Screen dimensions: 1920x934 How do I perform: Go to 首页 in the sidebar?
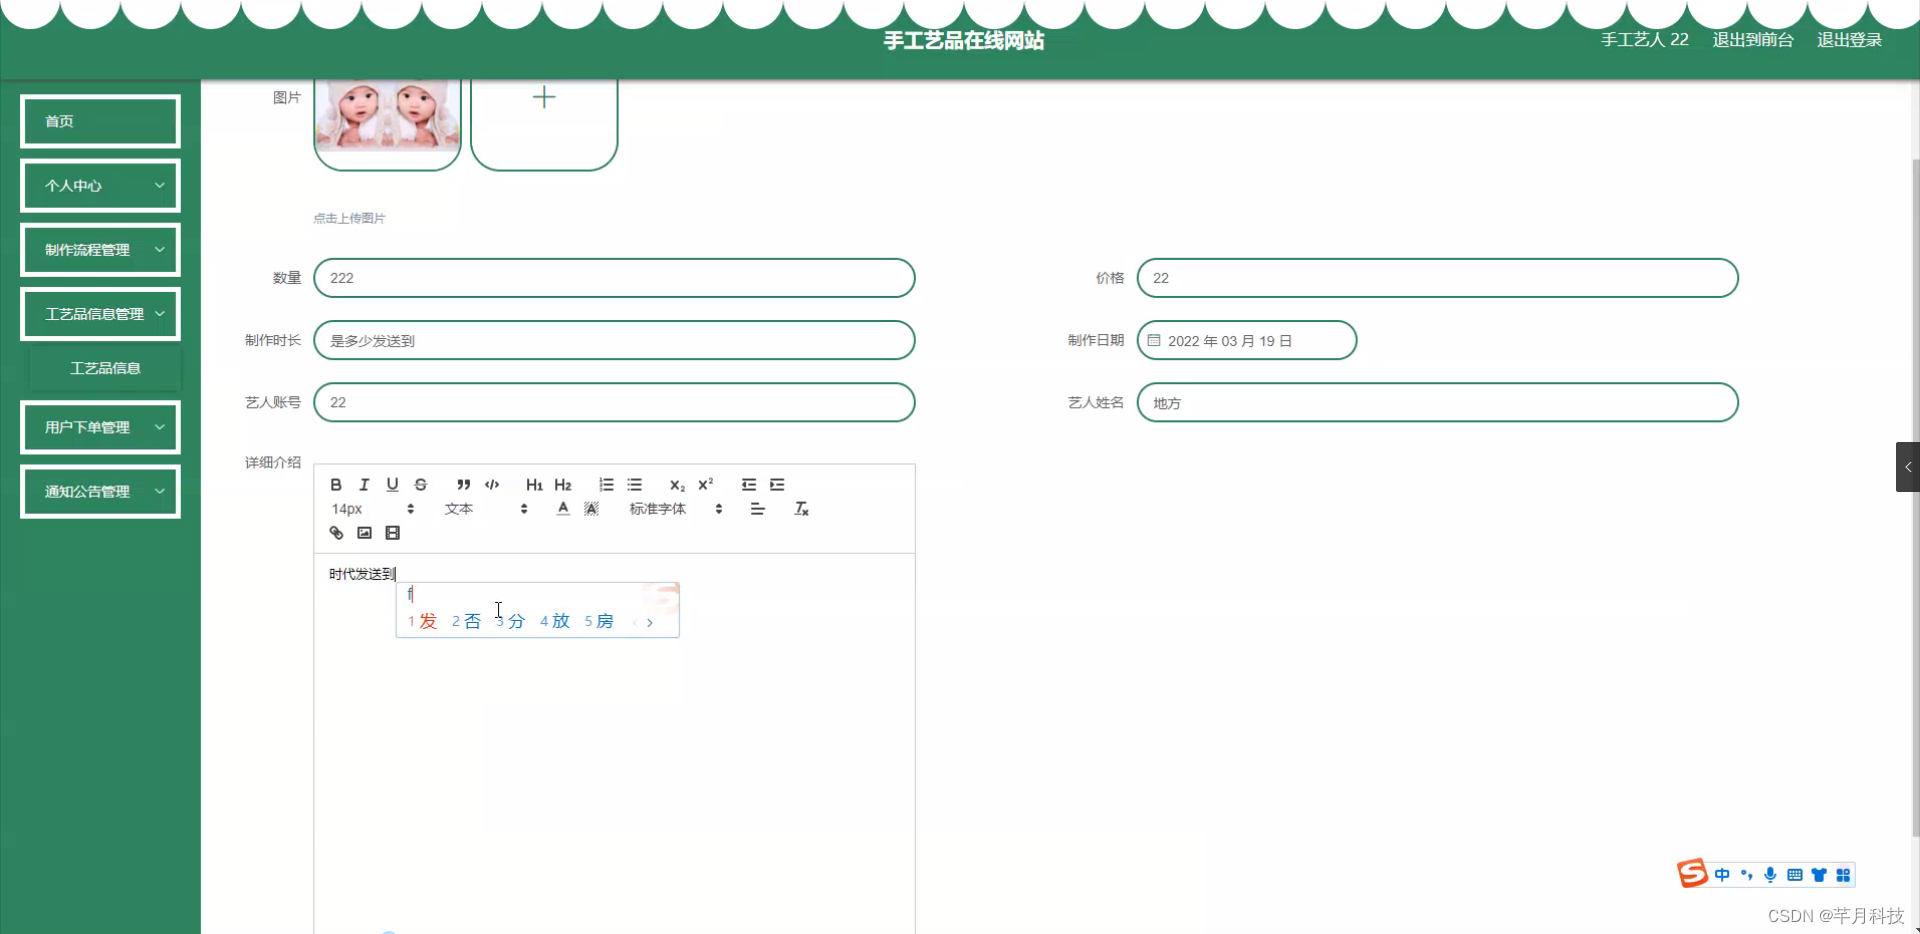coord(100,120)
